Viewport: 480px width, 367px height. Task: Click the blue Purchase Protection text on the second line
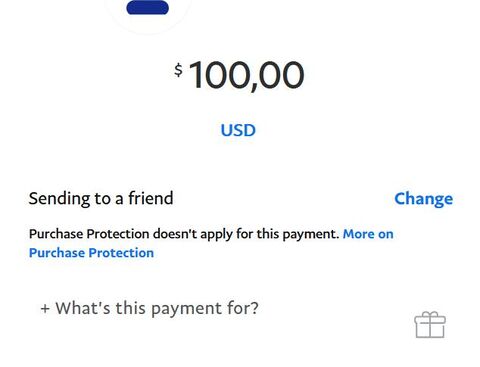pyautogui.click(x=91, y=253)
